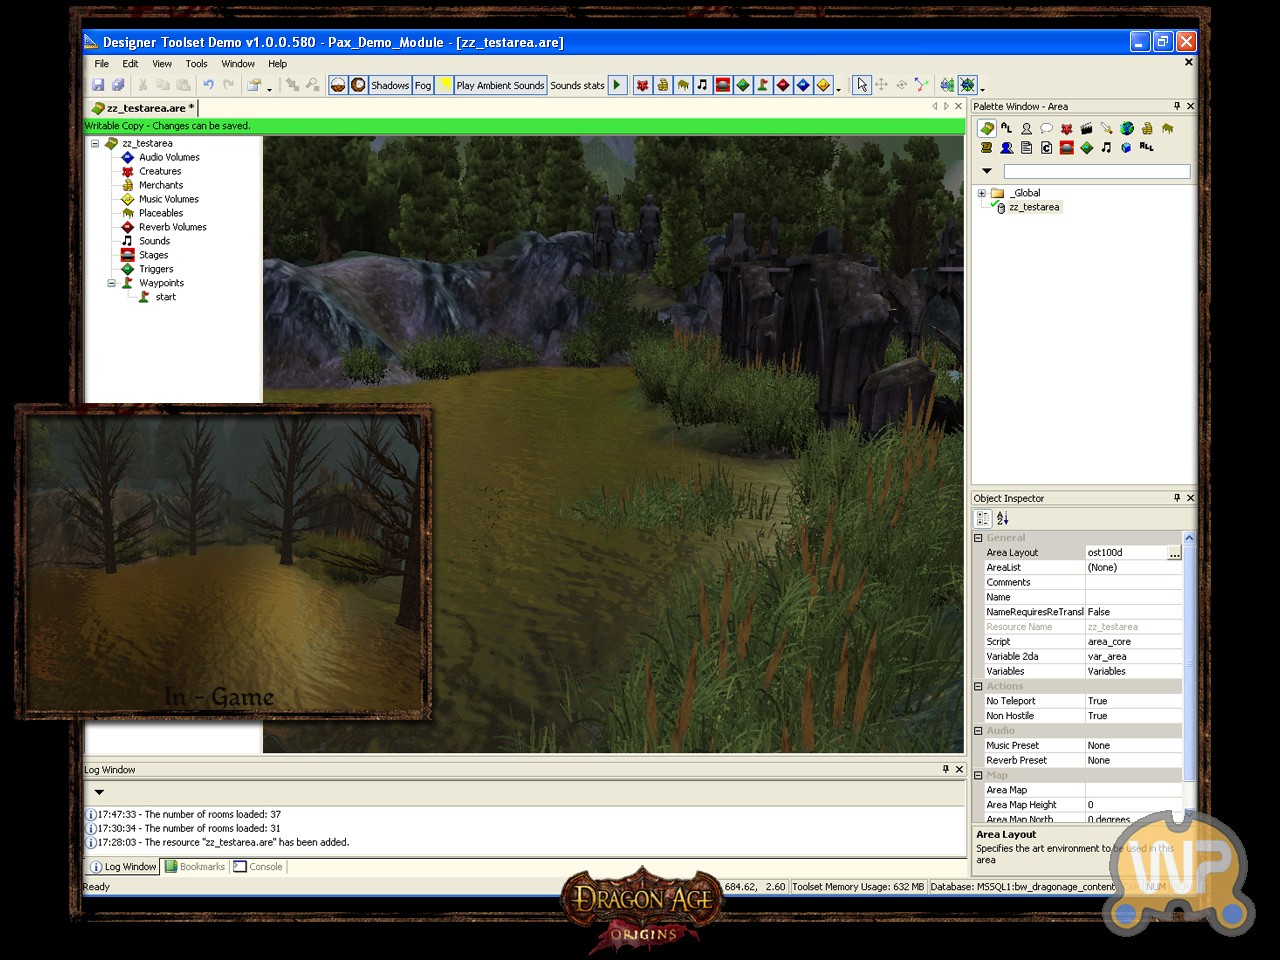The image size is (1280, 960).
Task: Collapse the Map section in Object Inspector
Action: tap(978, 775)
